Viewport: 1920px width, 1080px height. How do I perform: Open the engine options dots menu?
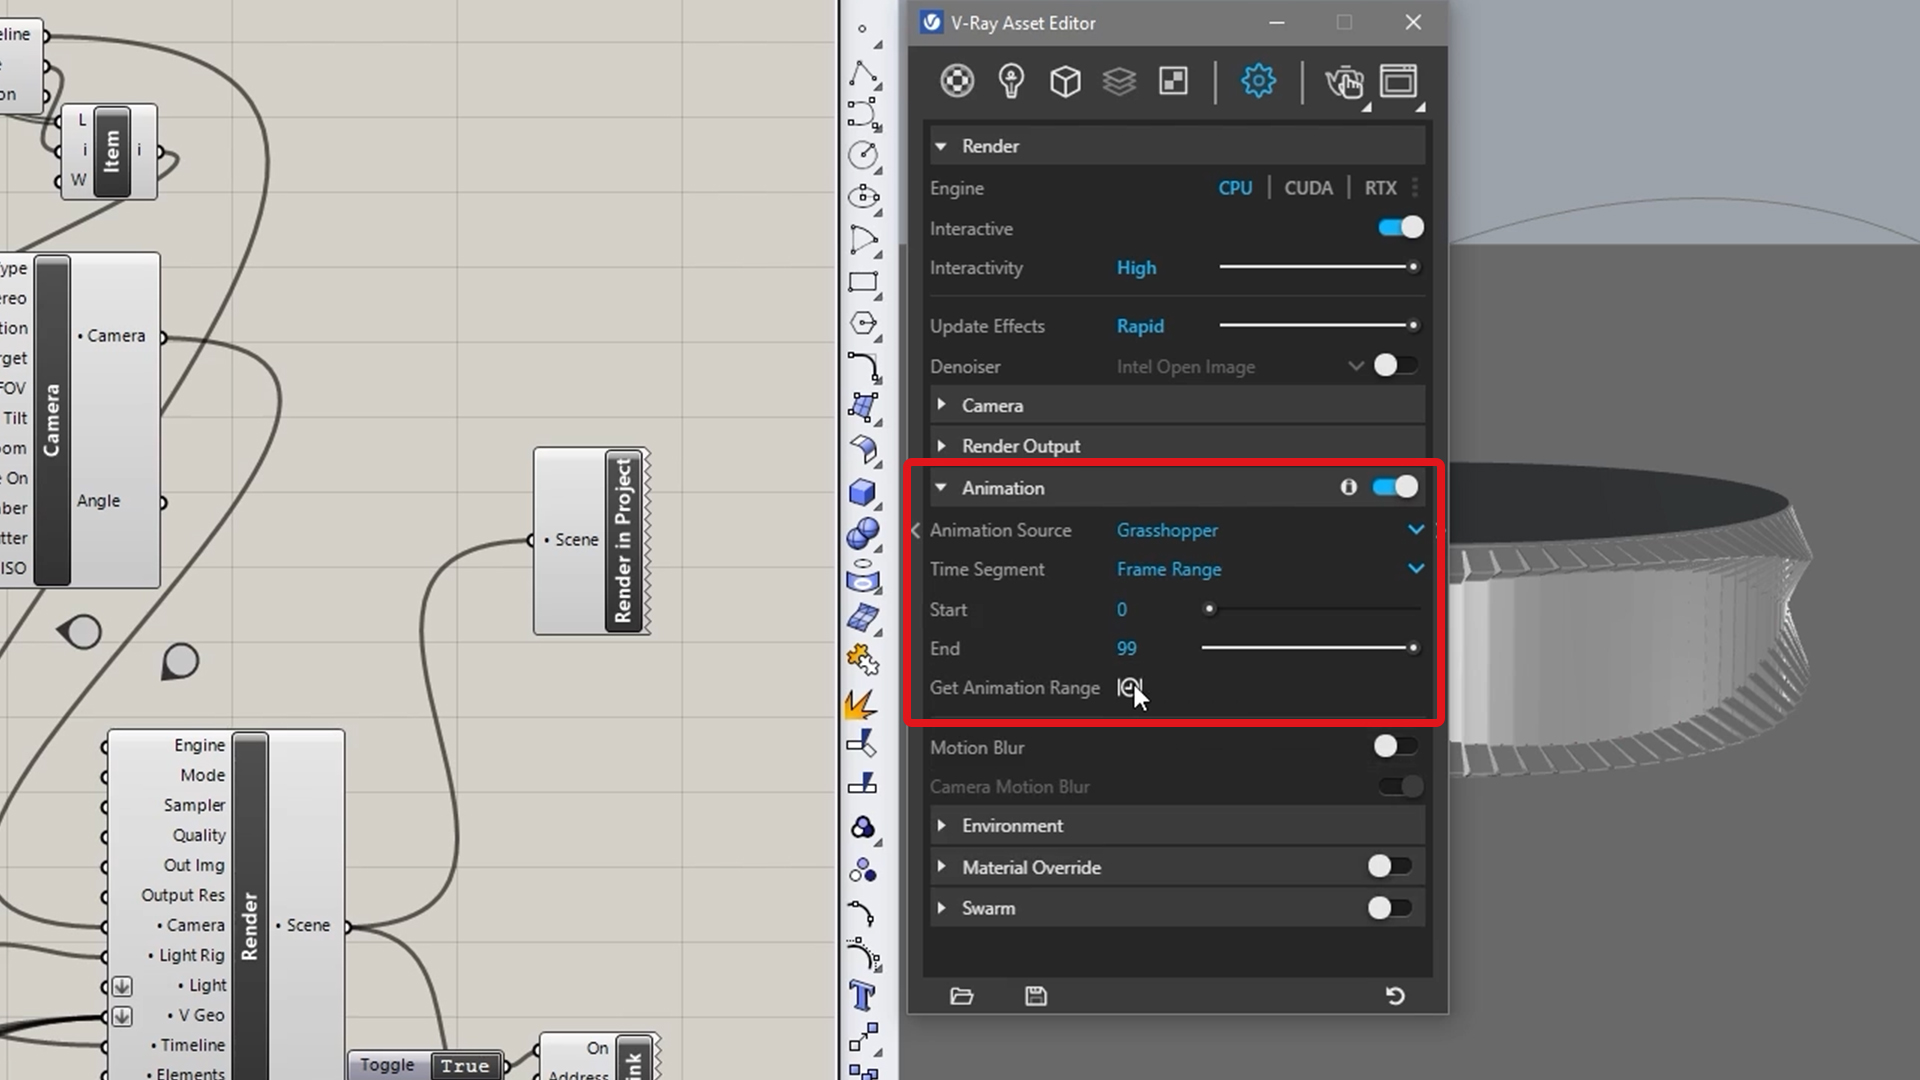pos(1414,188)
